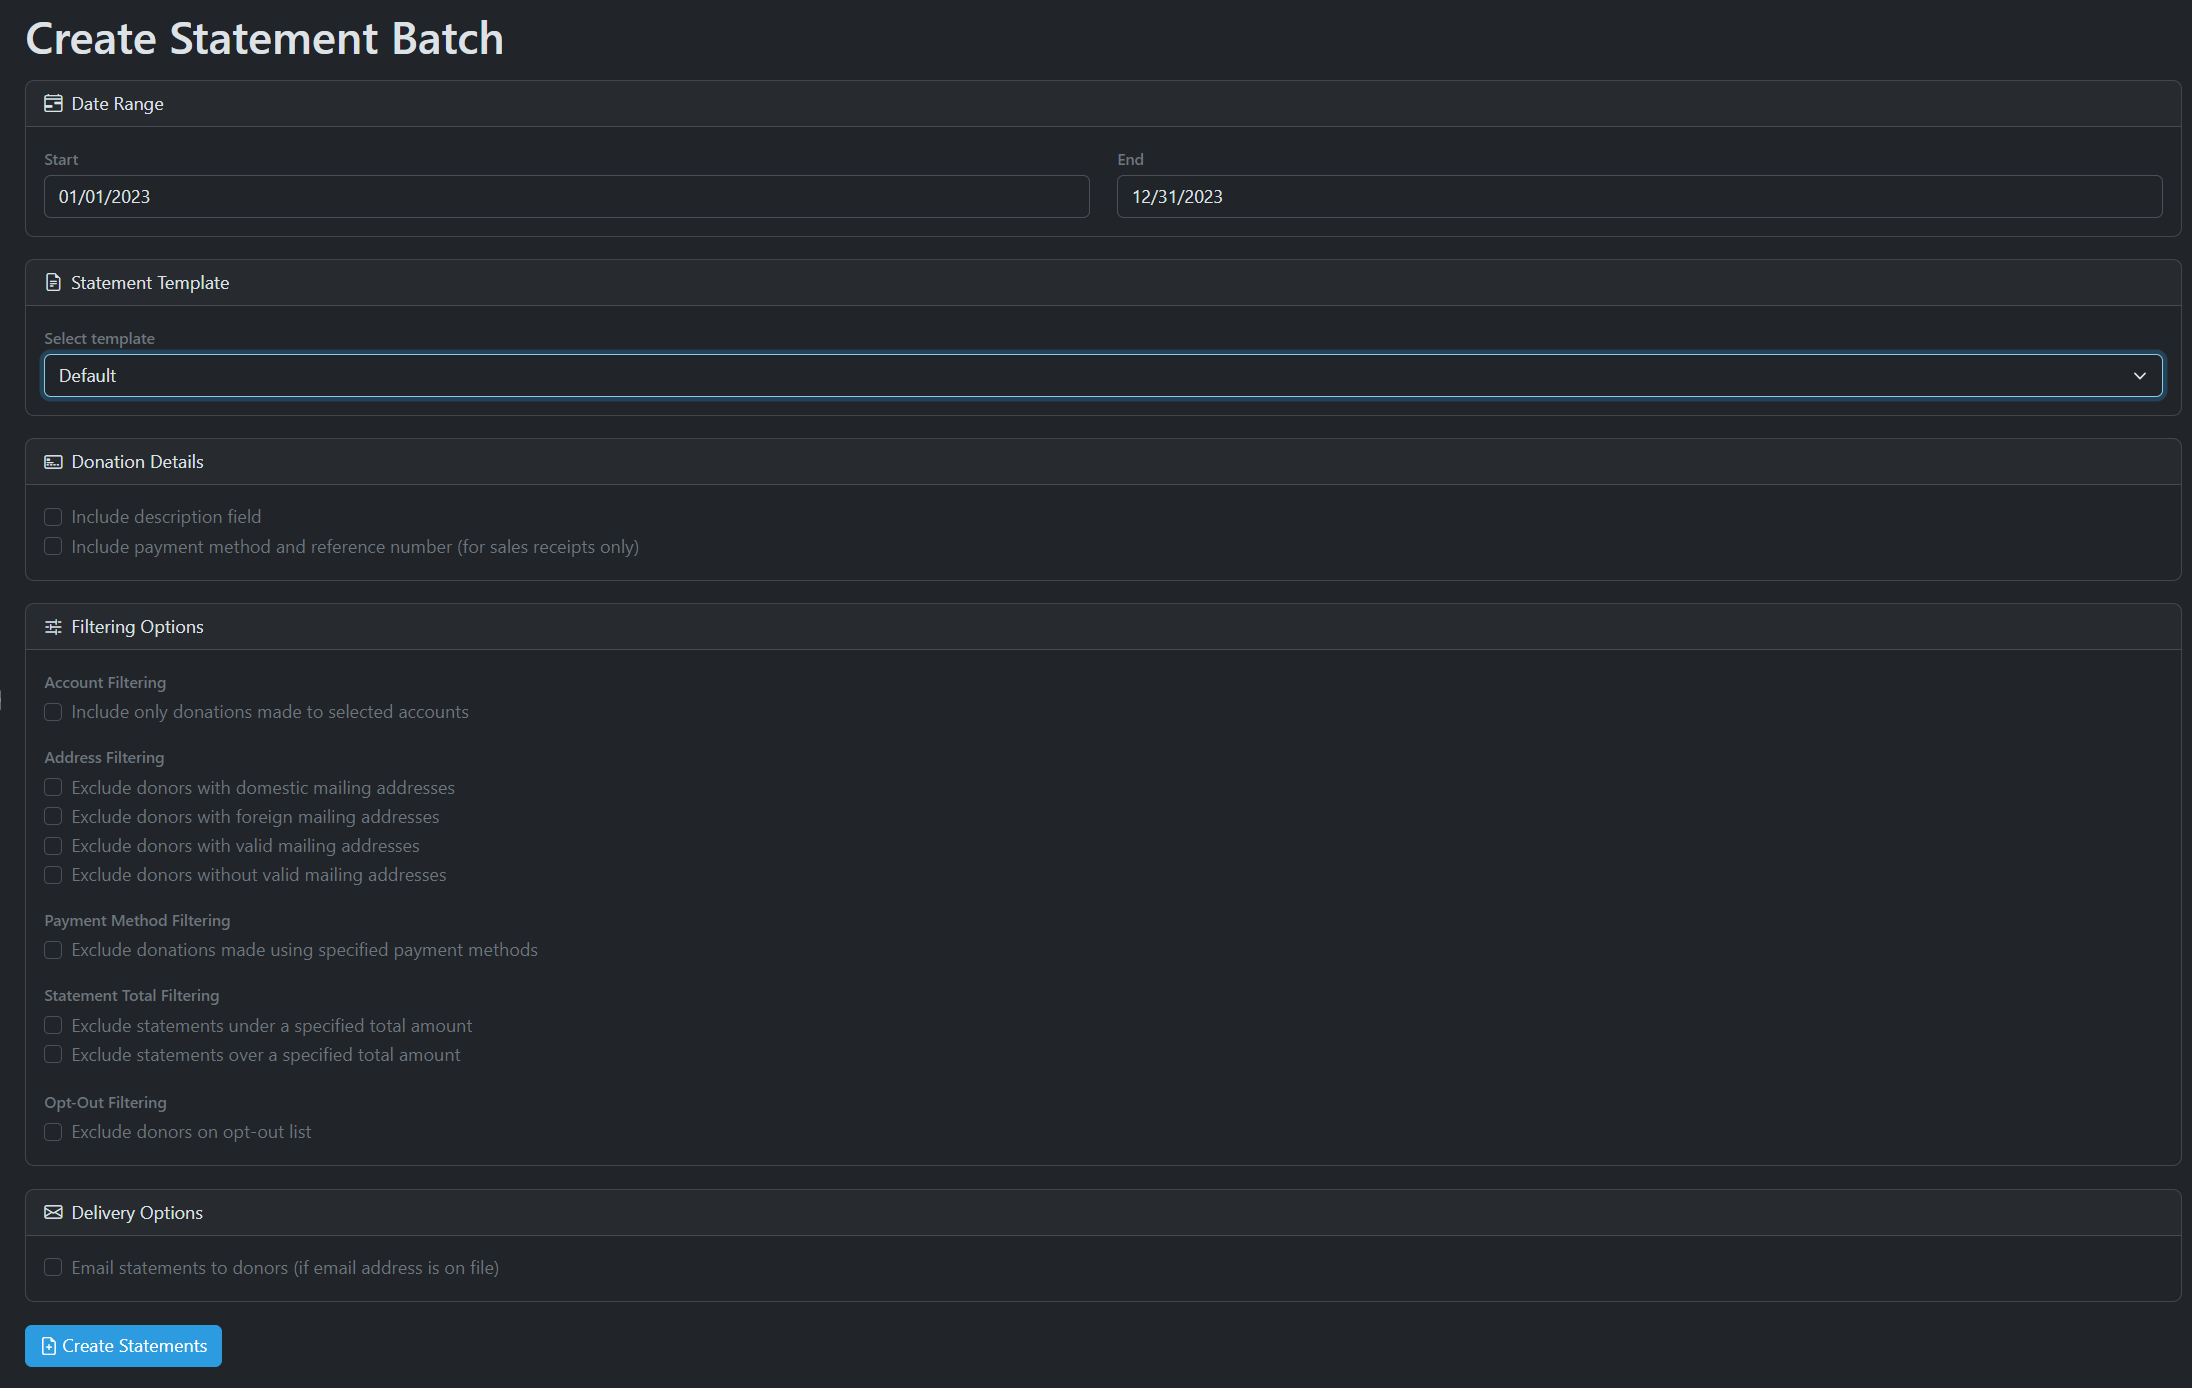The width and height of the screenshot is (2192, 1388).
Task: Click the End date input field
Action: click(1638, 197)
